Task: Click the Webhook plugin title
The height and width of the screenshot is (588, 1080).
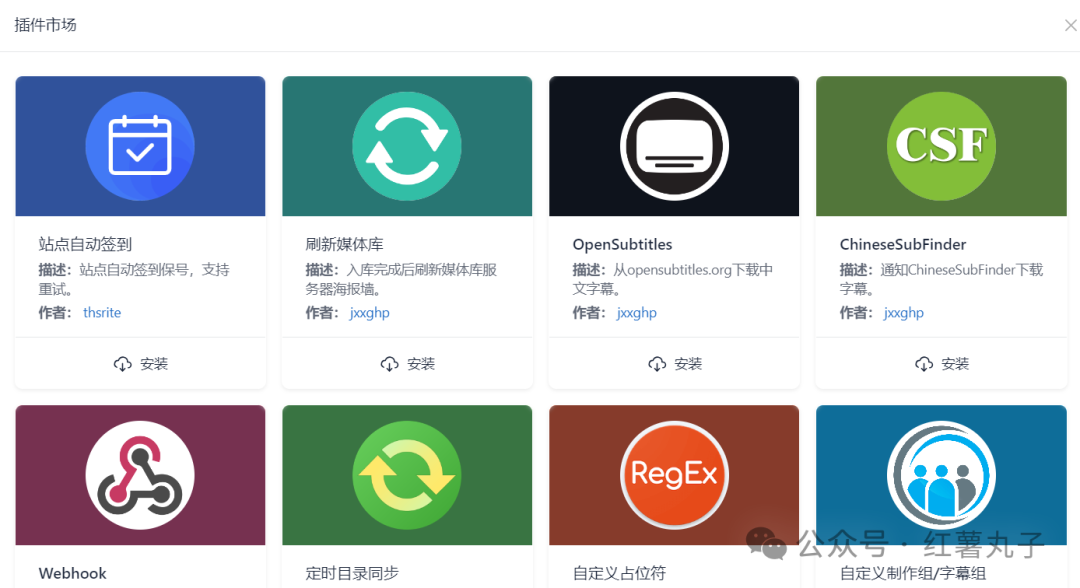Action: click(x=72, y=574)
